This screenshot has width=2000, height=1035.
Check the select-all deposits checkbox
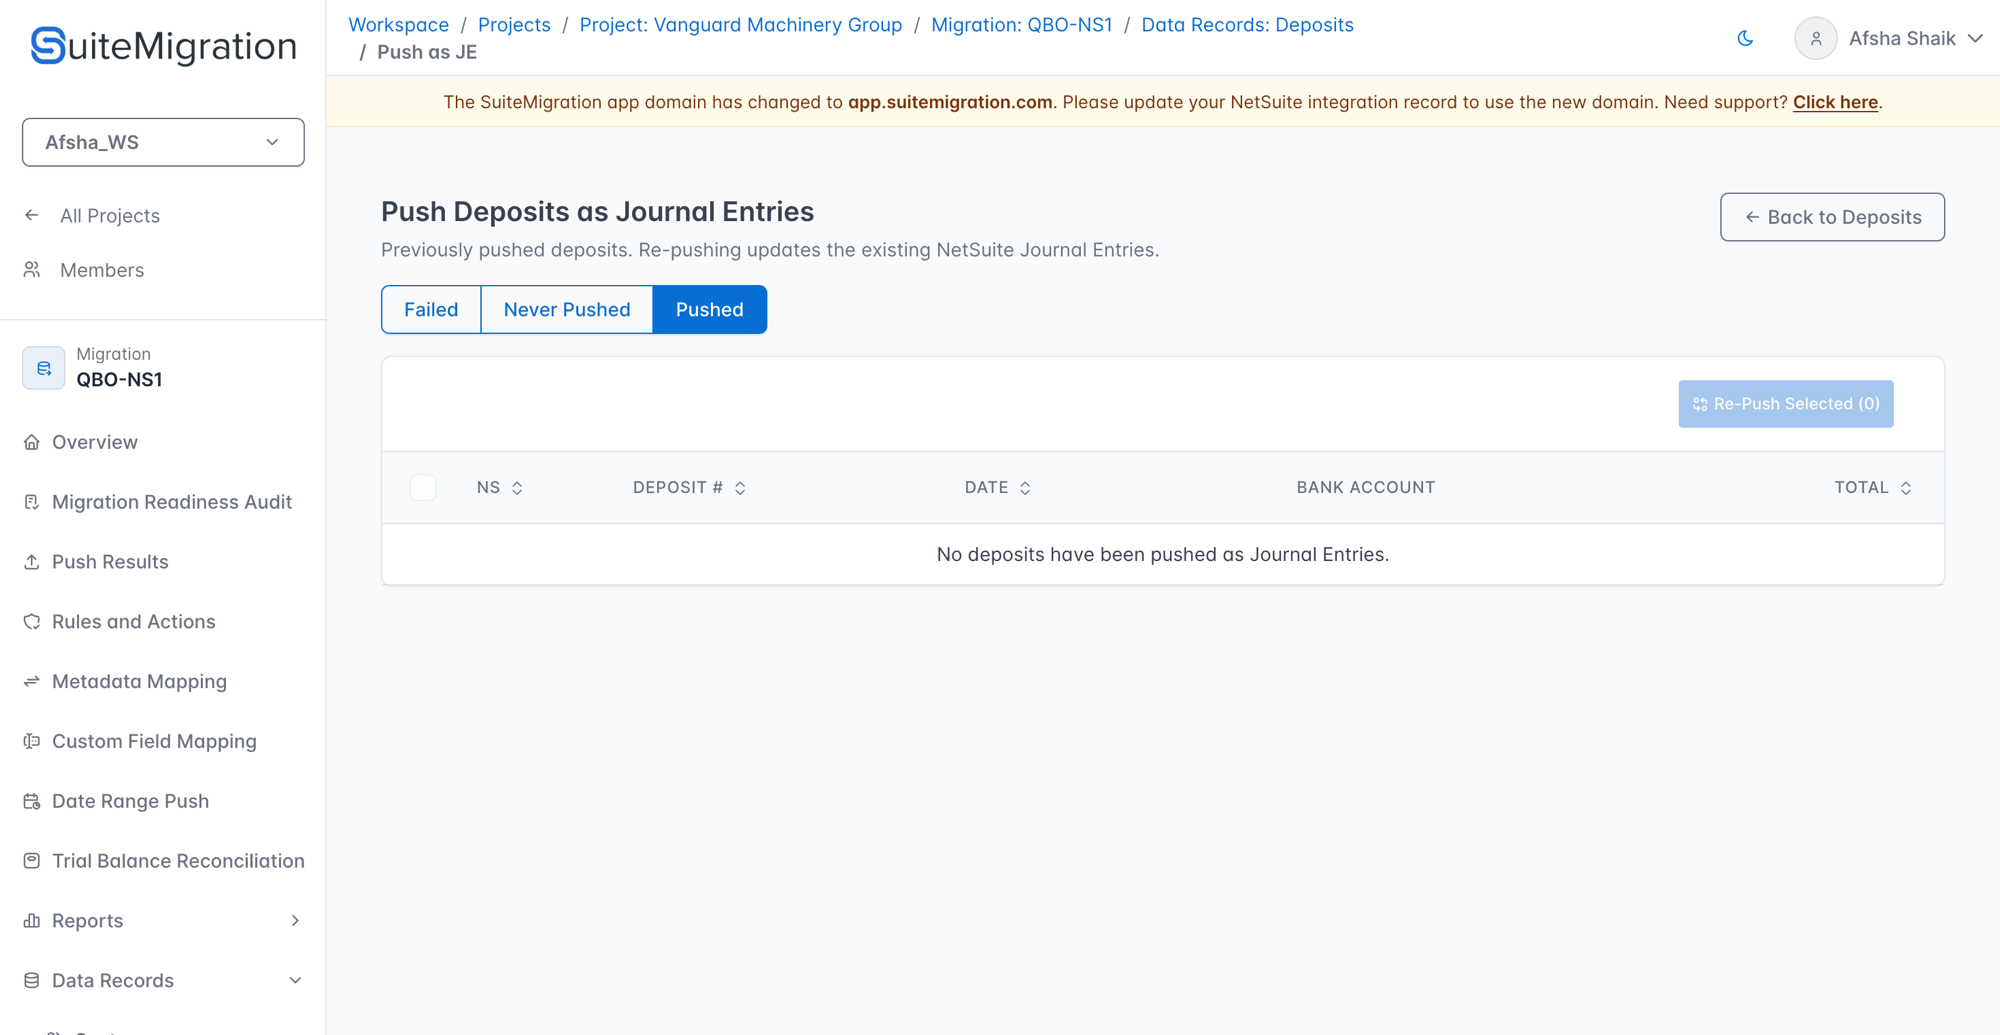[423, 487]
